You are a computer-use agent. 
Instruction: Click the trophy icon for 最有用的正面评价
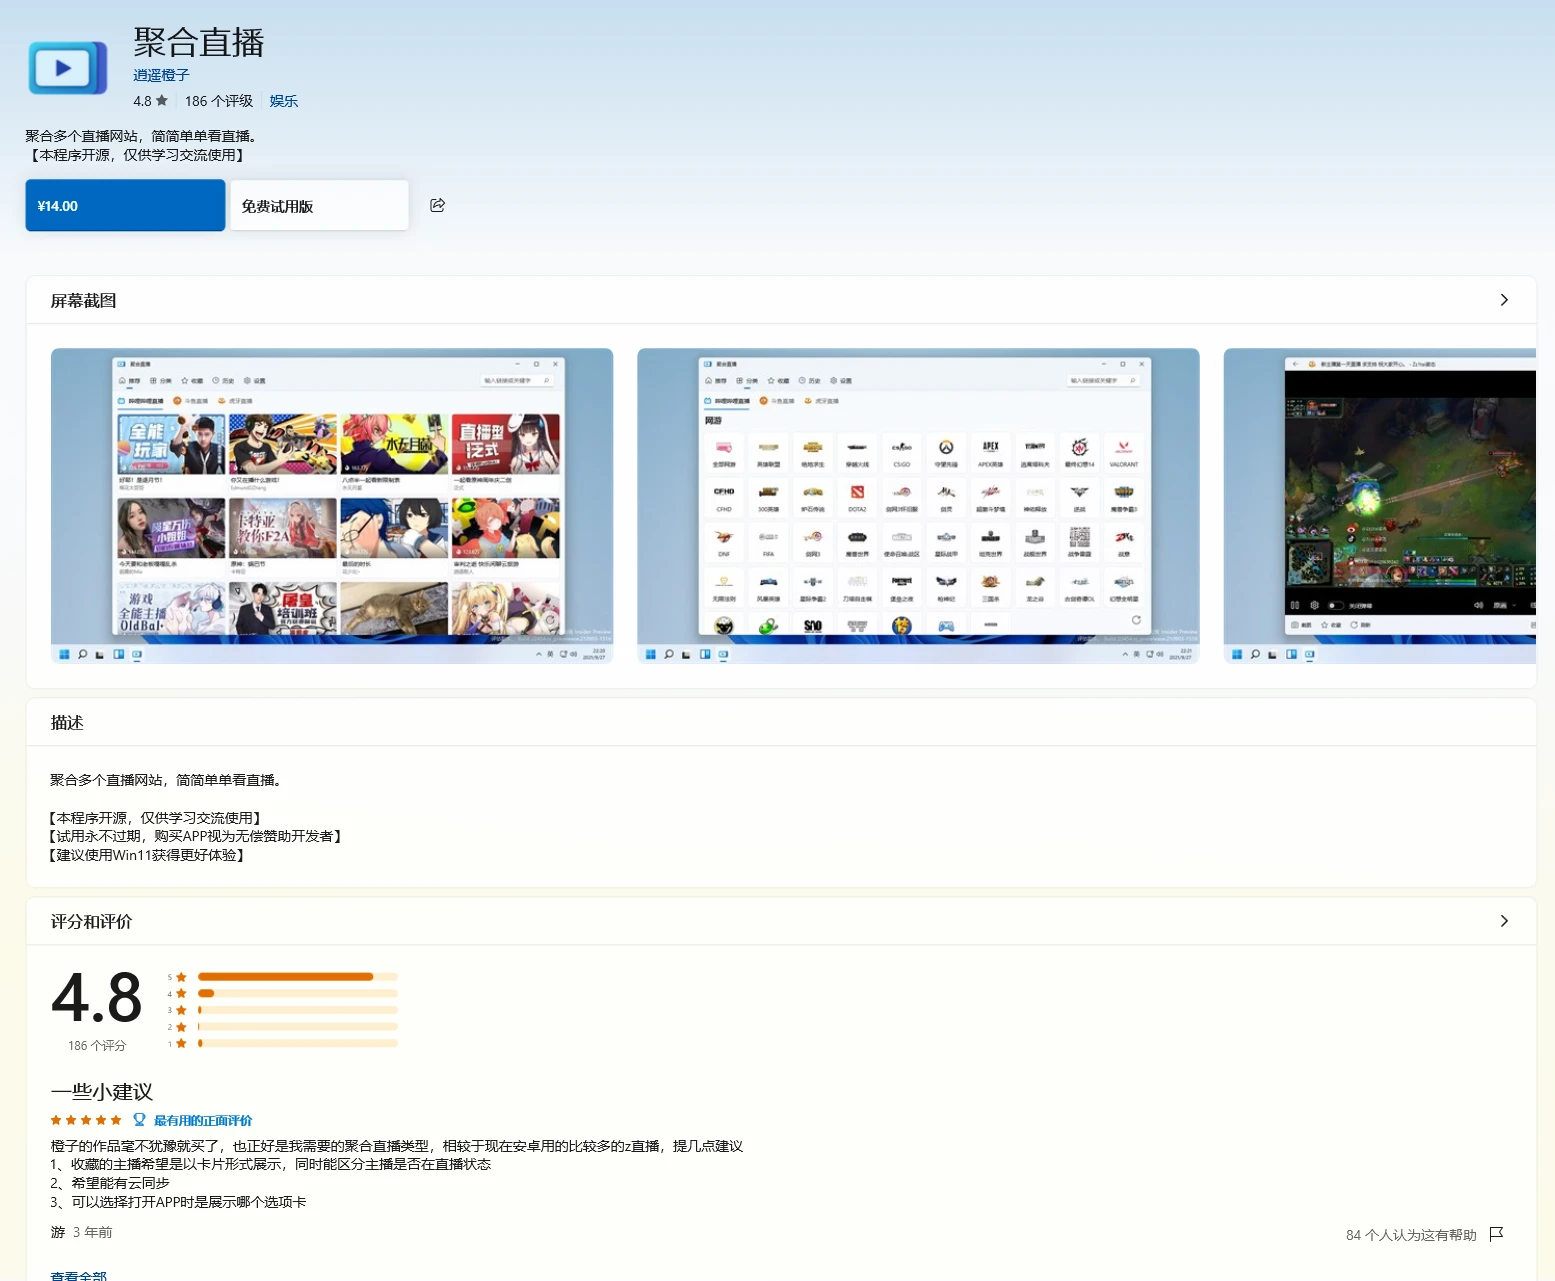140,1120
